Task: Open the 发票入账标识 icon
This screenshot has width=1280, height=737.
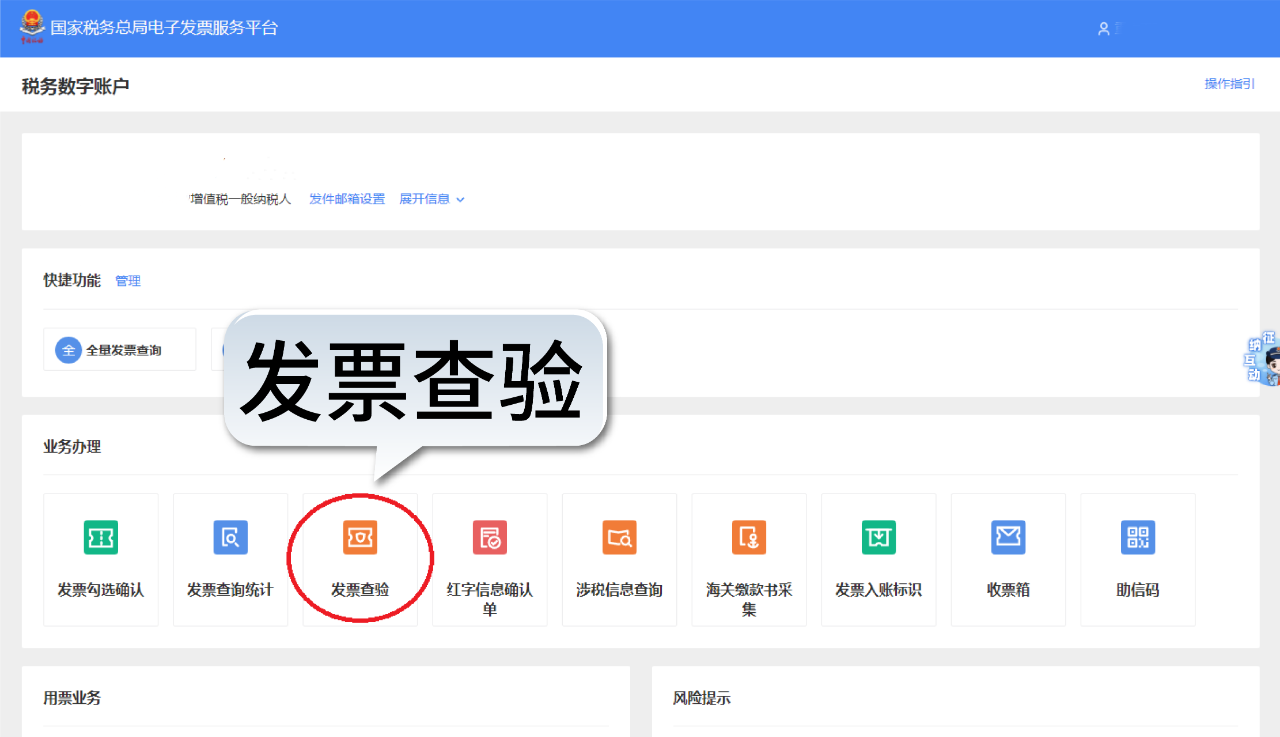Action: click(878, 538)
